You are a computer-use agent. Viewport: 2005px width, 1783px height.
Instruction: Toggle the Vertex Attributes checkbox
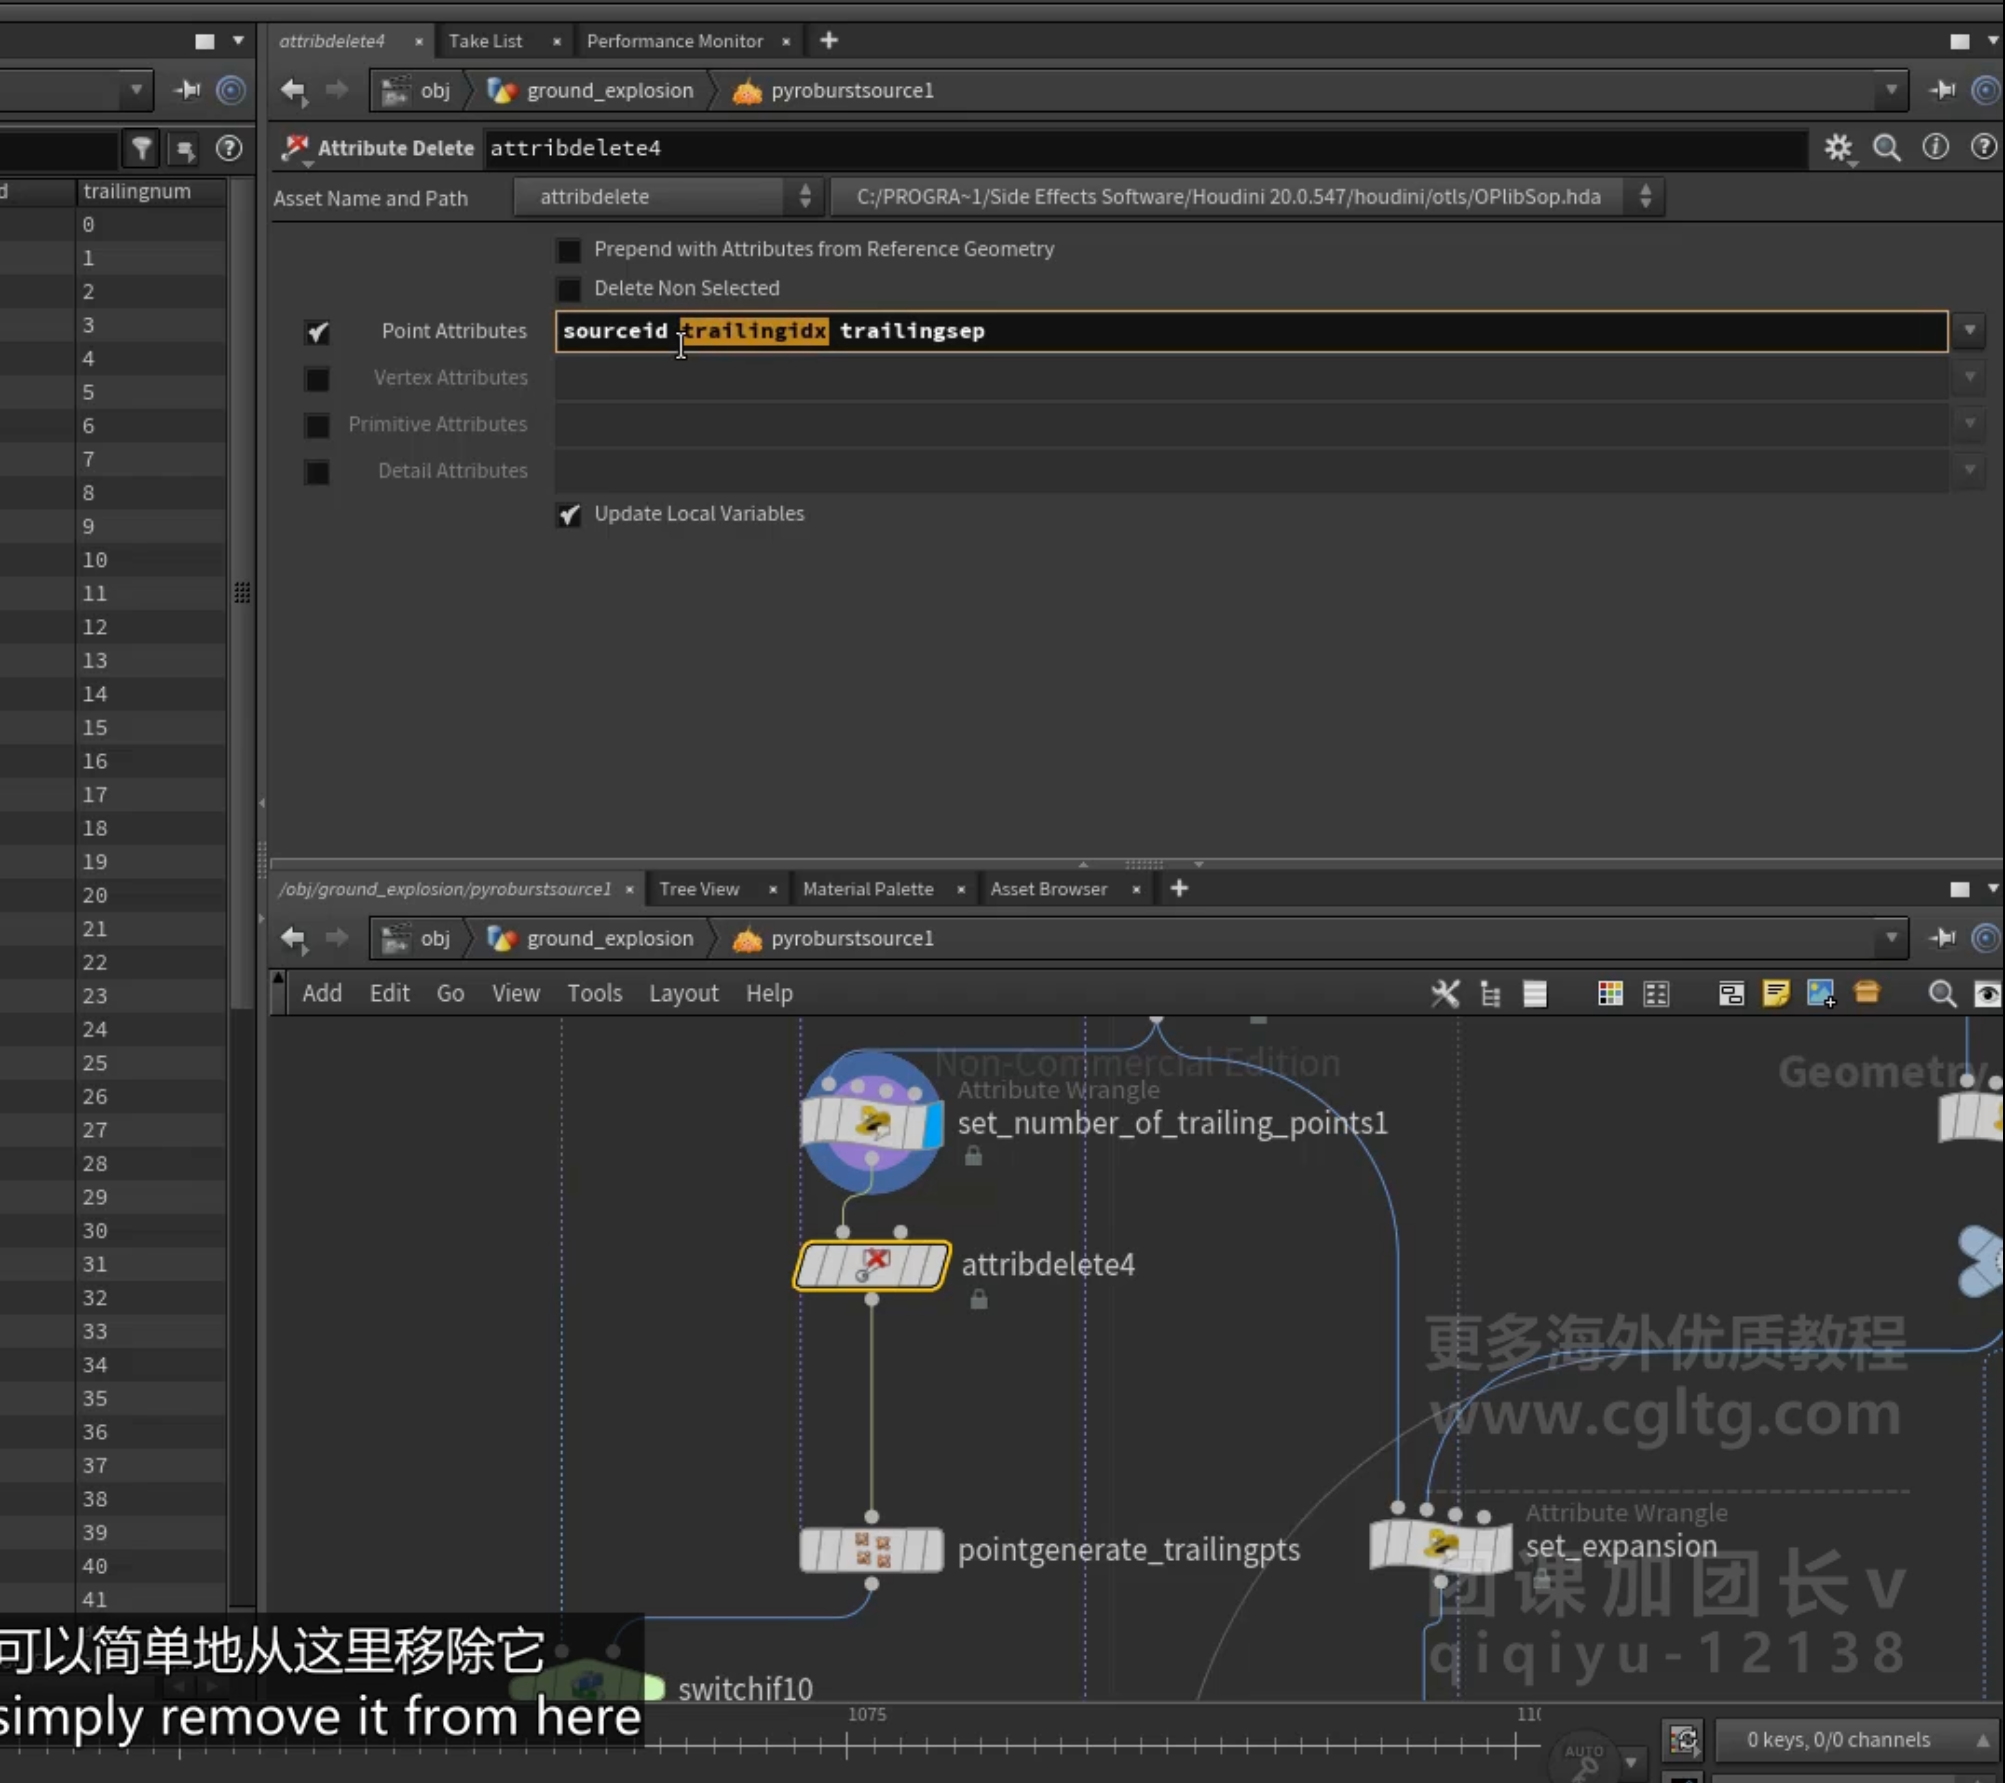coord(317,379)
